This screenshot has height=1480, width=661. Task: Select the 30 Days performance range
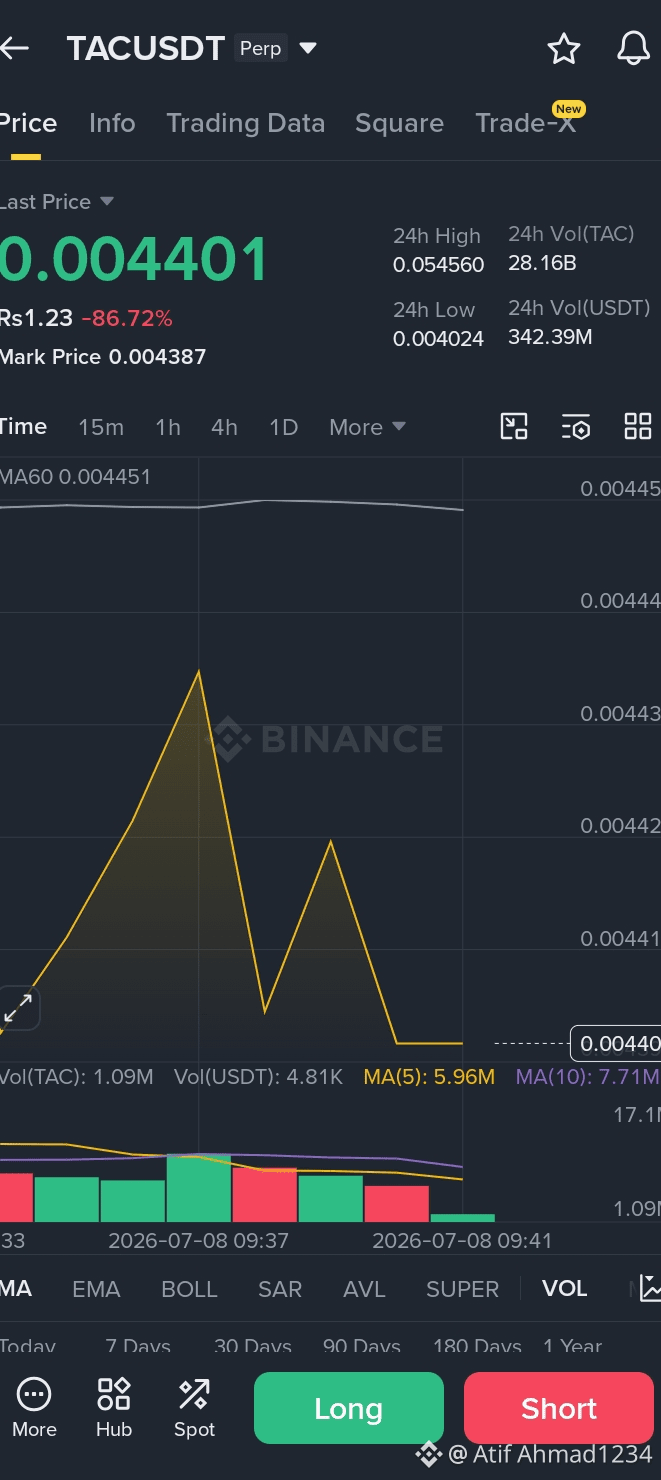pos(253,1346)
